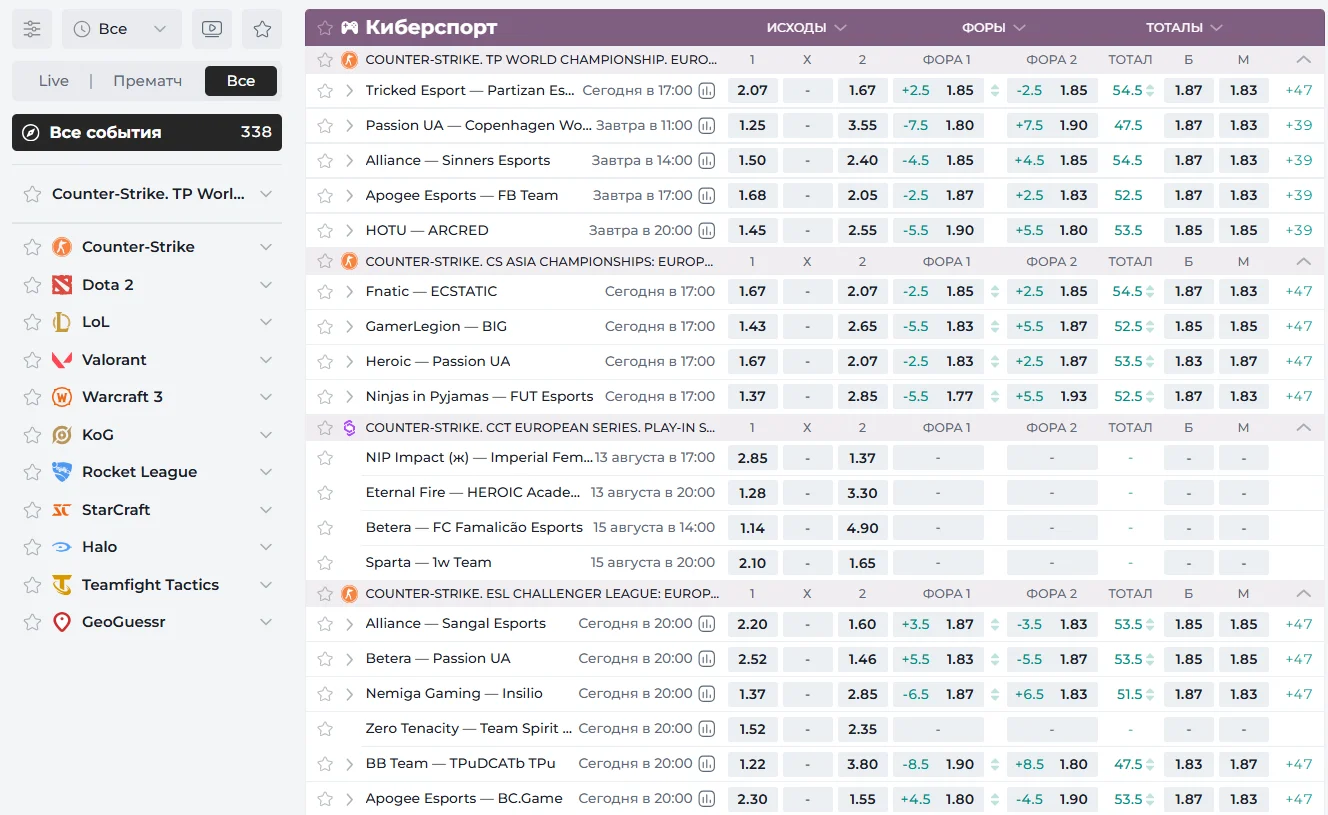Open the ТОТАЛЫ column dropdown

pyautogui.click(x=1185, y=28)
